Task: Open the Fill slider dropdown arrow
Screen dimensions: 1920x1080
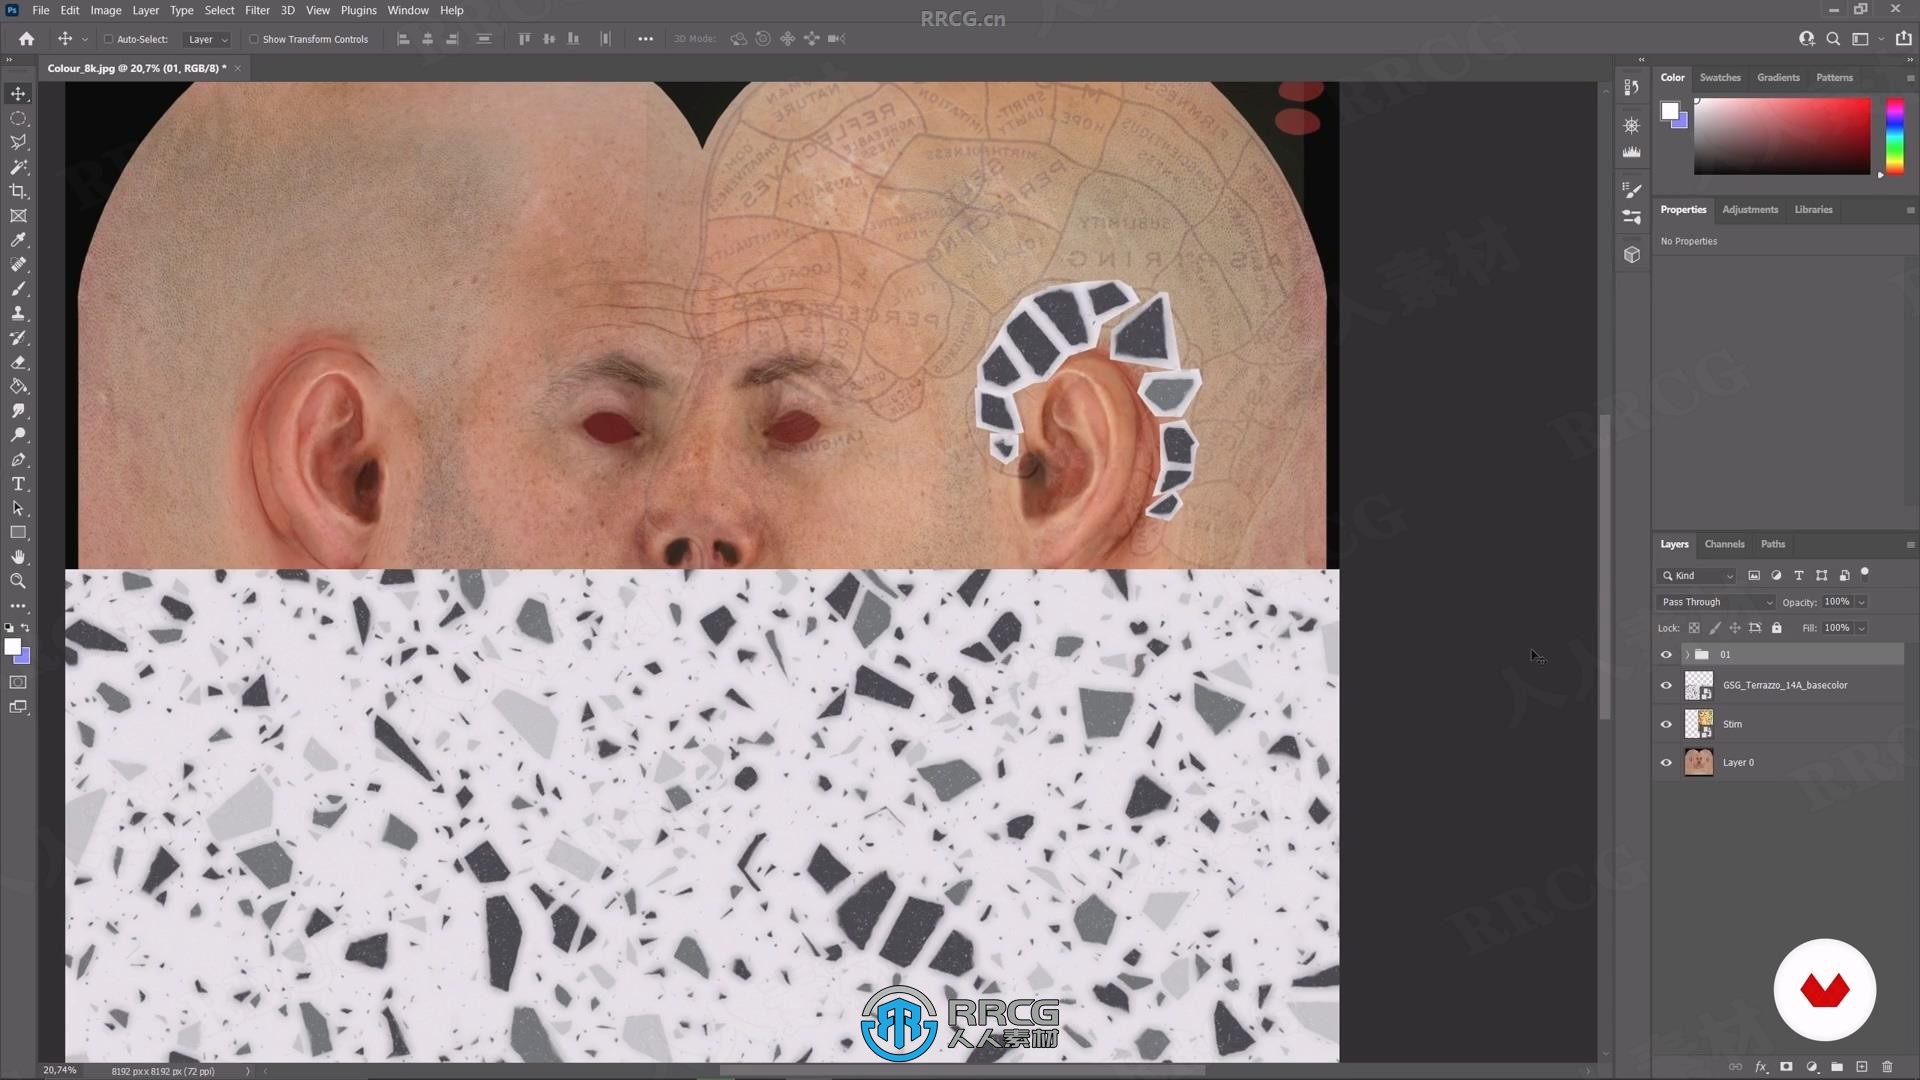Action: (1862, 628)
